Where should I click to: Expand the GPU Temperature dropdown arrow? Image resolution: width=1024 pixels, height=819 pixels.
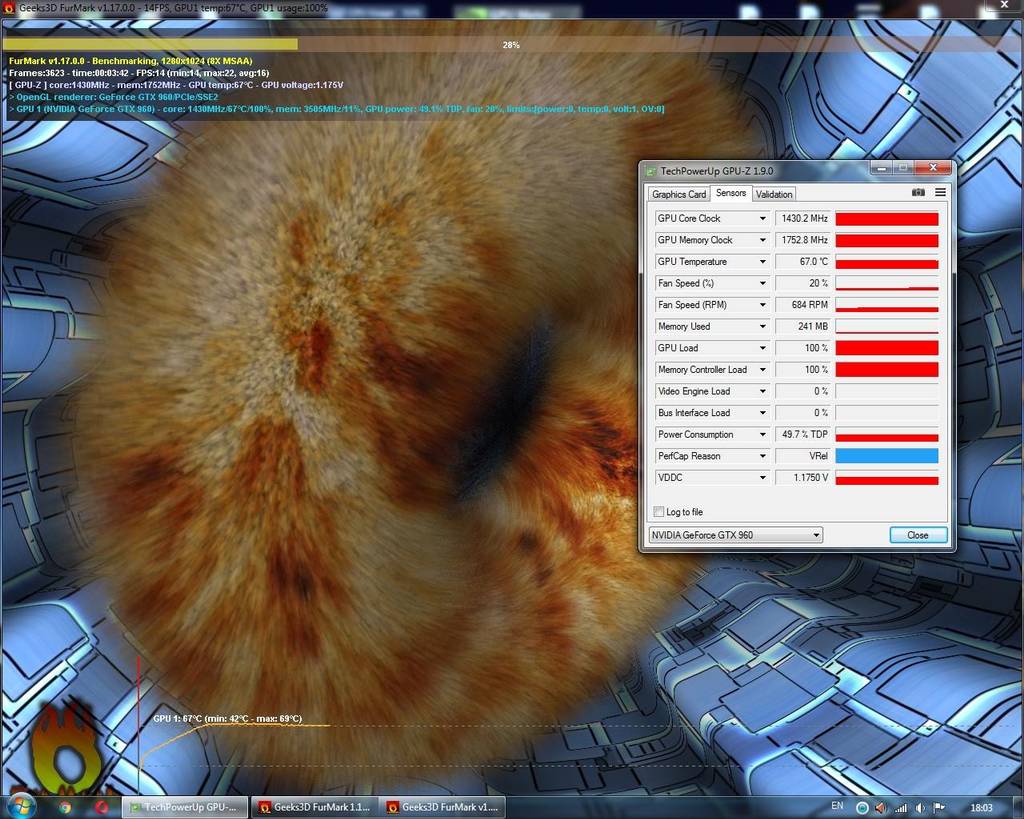762,262
